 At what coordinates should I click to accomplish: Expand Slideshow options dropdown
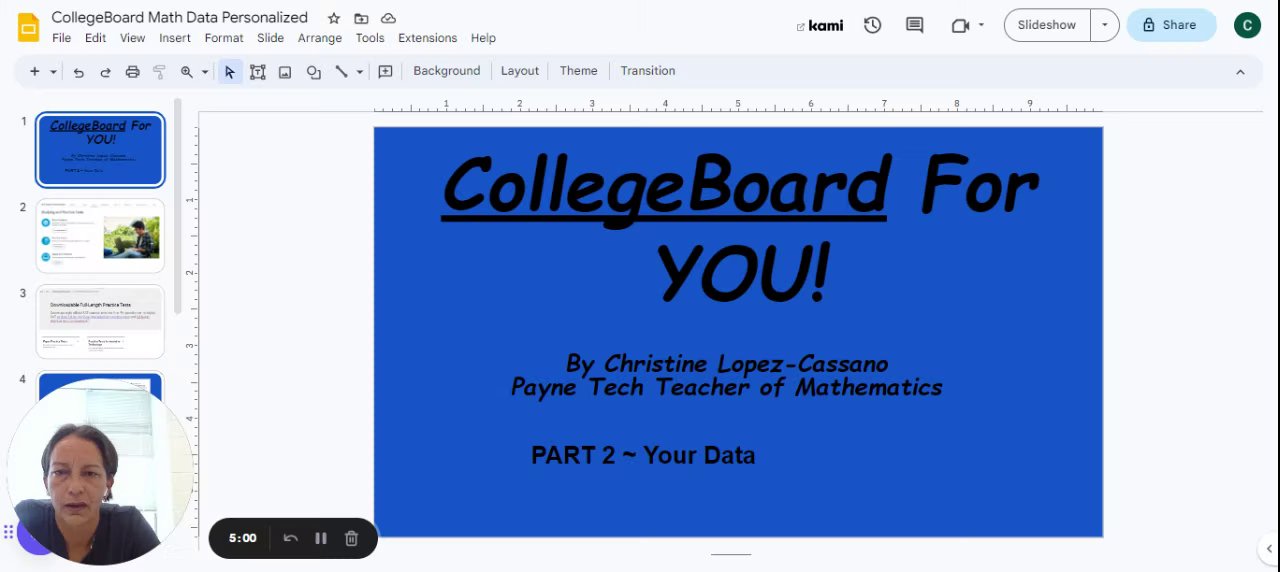click(x=1105, y=25)
